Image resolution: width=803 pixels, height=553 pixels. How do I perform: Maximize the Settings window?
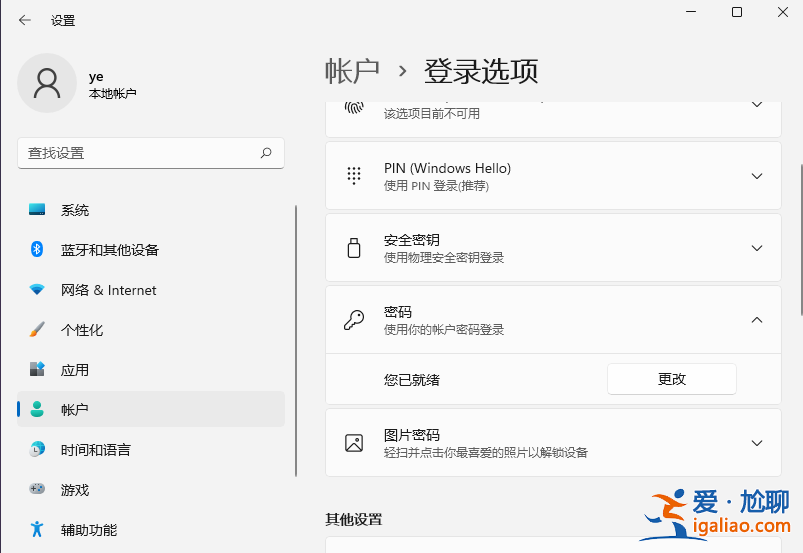click(737, 12)
